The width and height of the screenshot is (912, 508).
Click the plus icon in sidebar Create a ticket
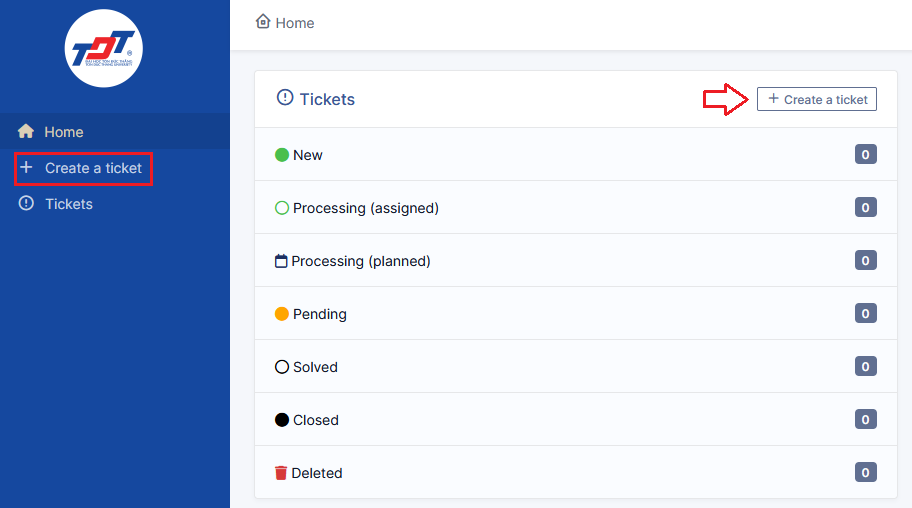point(26,168)
